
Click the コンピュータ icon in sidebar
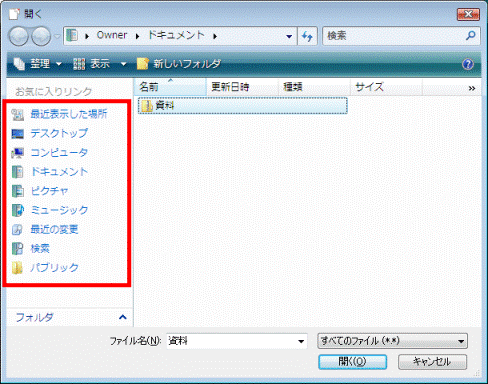pos(17,153)
